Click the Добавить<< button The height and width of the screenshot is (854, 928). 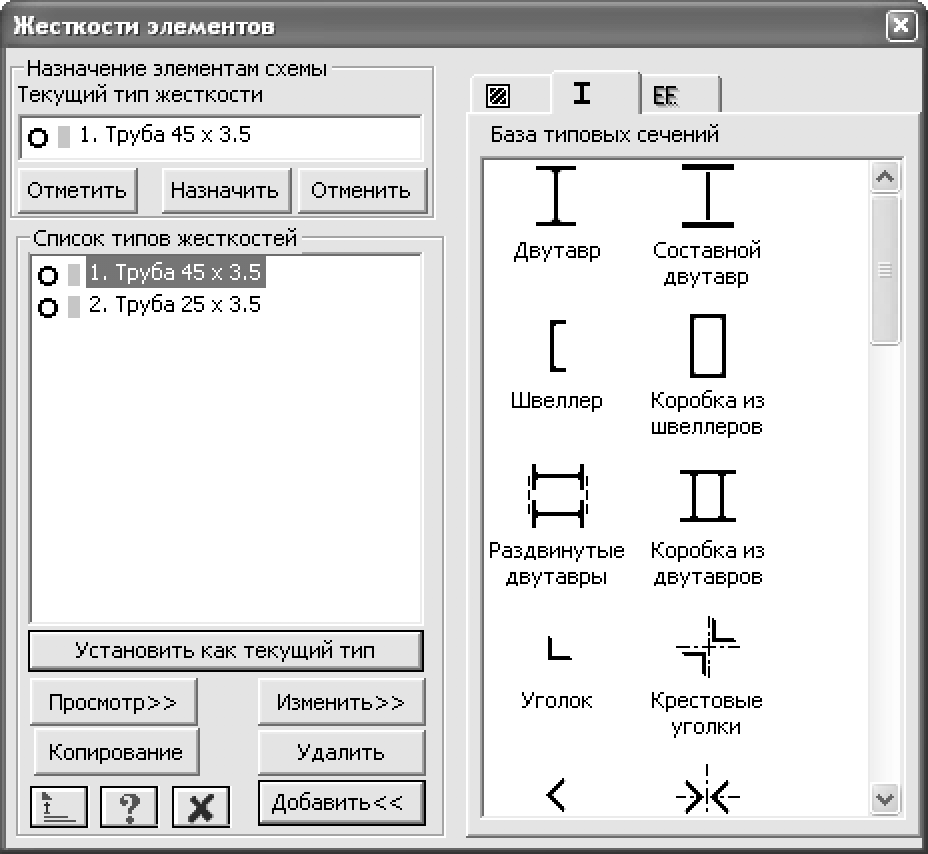click(341, 803)
